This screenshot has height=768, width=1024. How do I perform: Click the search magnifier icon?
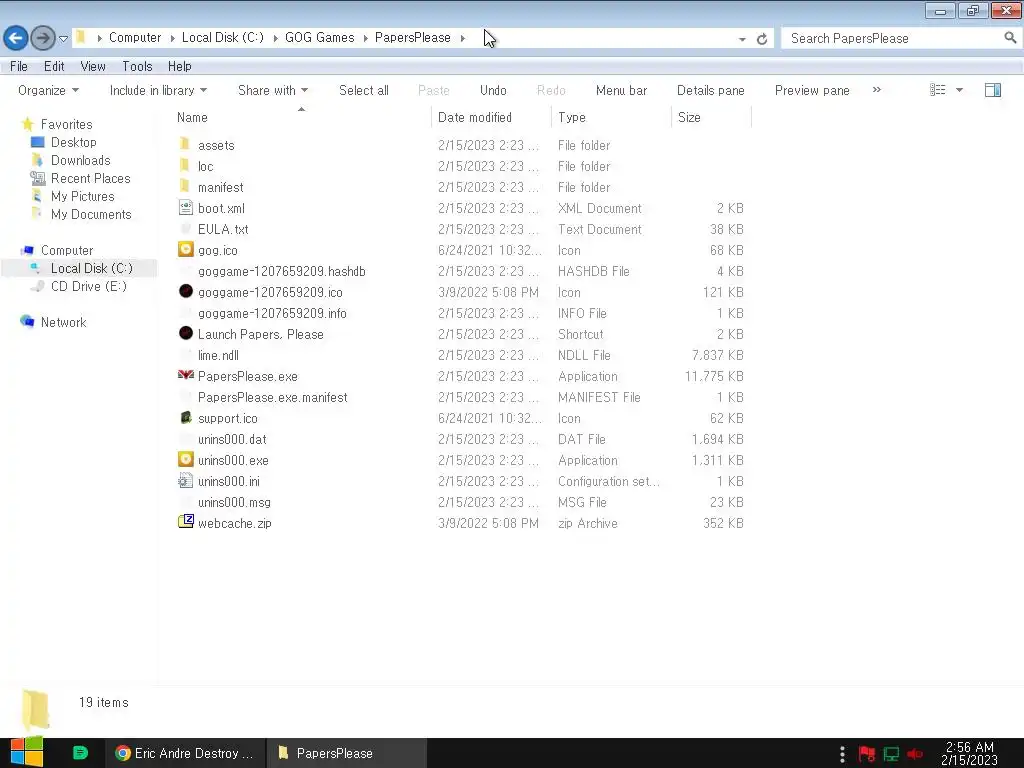(1010, 38)
